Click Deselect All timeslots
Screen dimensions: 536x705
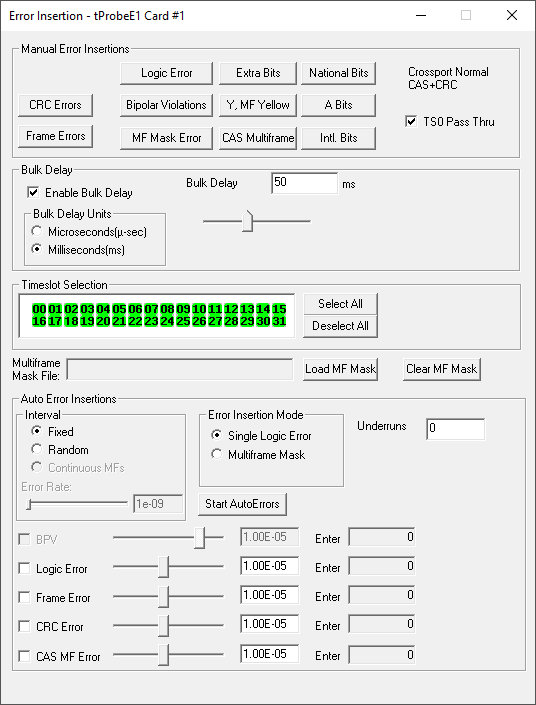[x=340, y=326]
